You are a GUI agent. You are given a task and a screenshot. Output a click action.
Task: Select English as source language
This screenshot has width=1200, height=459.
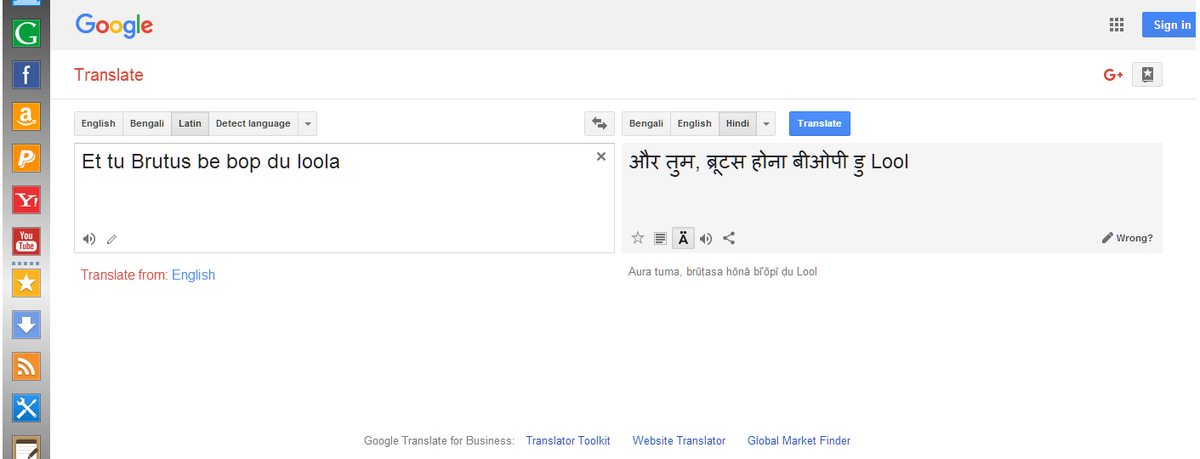tap(98, 124)
